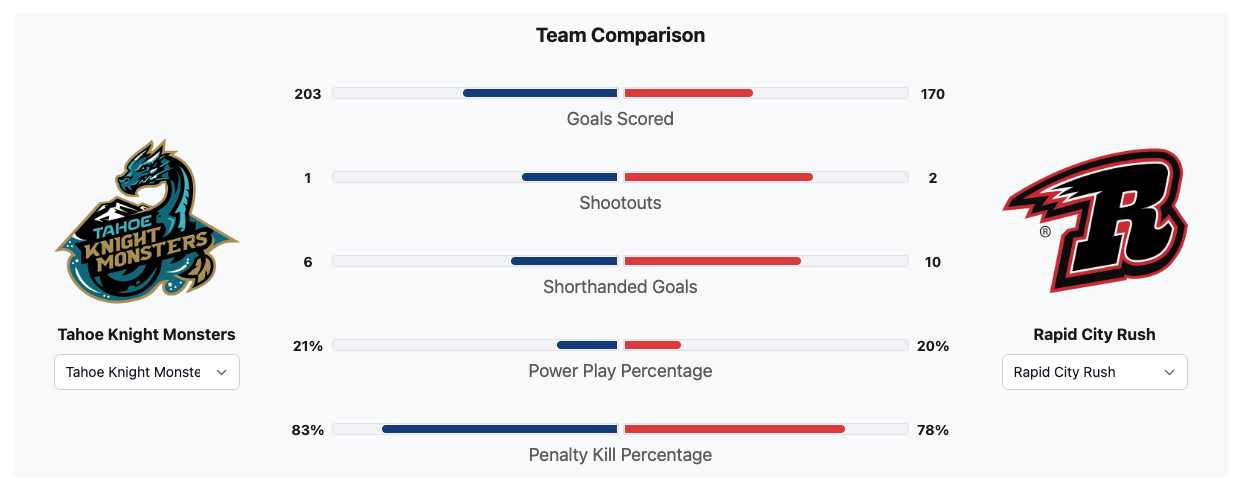The image size is (1237, 489).
Task: Click the blue Shootouts bar
Action: (x=570, y=177)
